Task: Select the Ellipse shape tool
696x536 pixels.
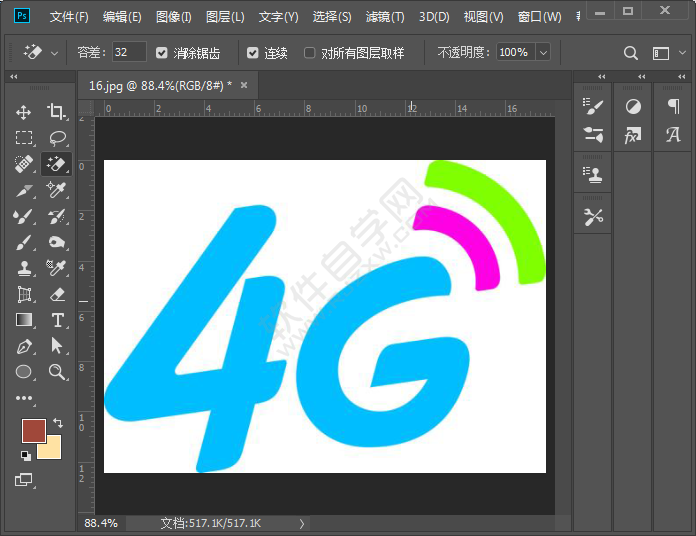Action: 24,372
